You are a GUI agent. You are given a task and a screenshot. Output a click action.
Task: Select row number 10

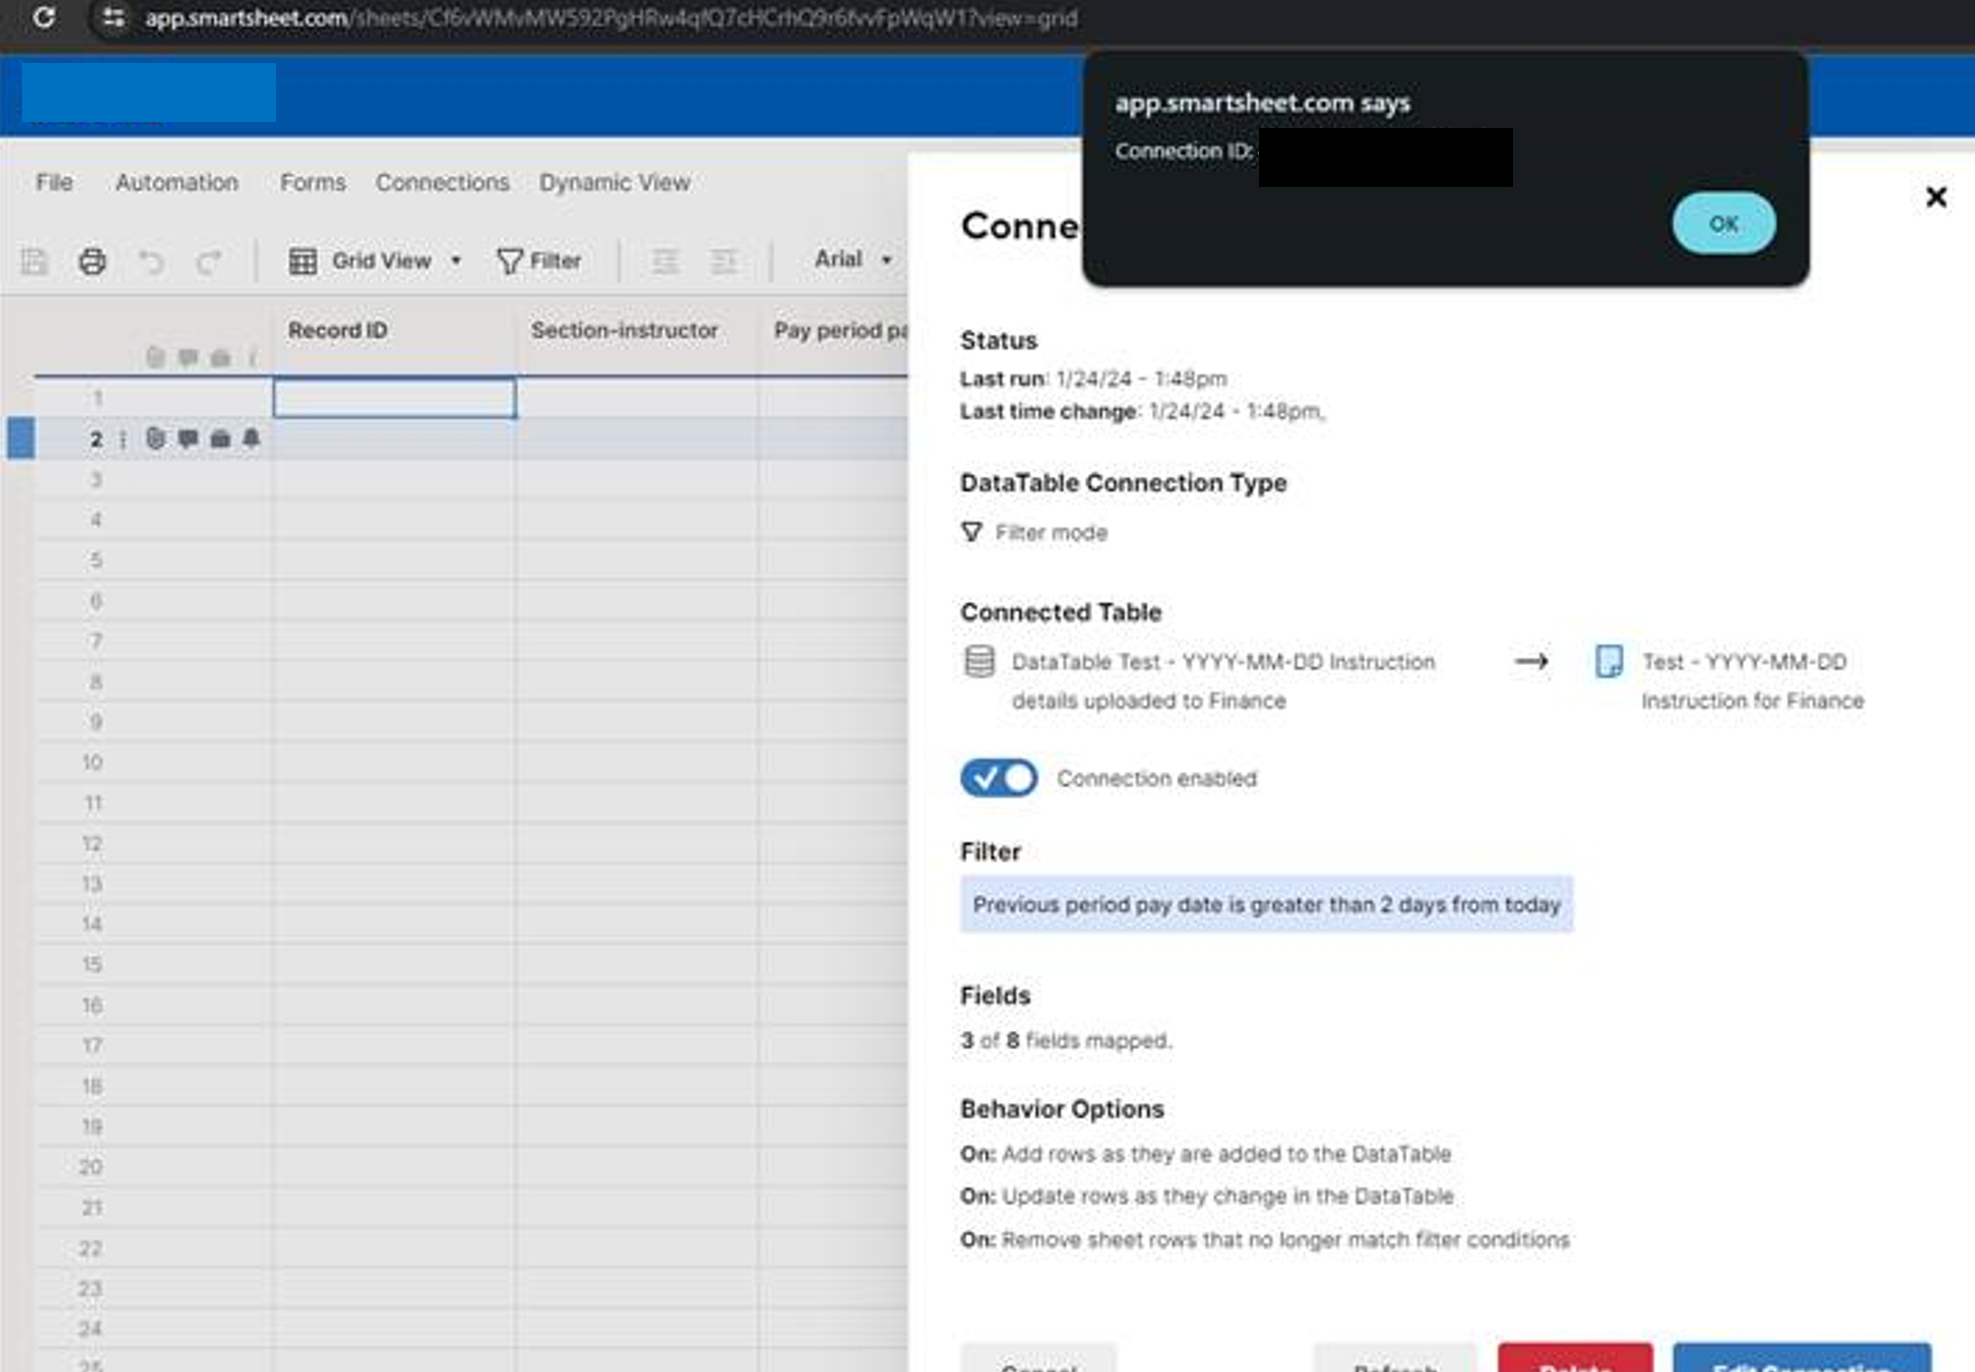(93, 762)
